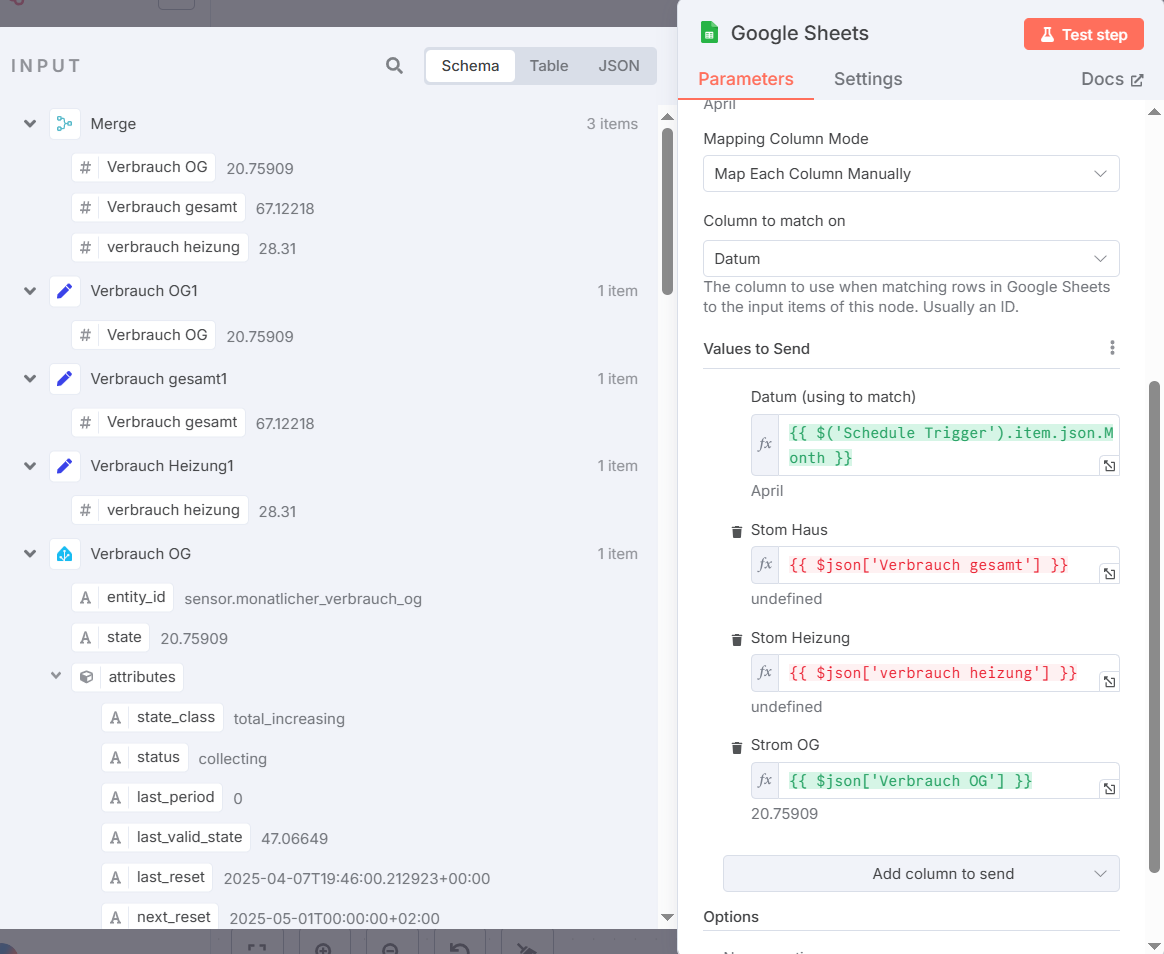Open expression editor for Strom OG field
This screenshot has height=954, width=1164.
(1109, 788)
